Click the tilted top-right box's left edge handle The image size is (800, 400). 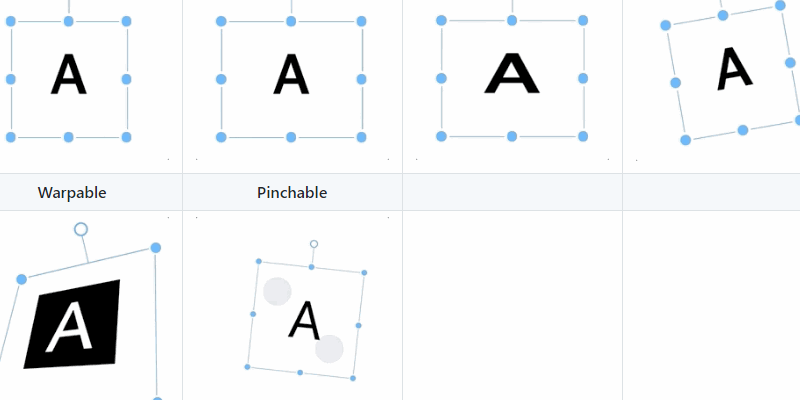click(676, 82)
